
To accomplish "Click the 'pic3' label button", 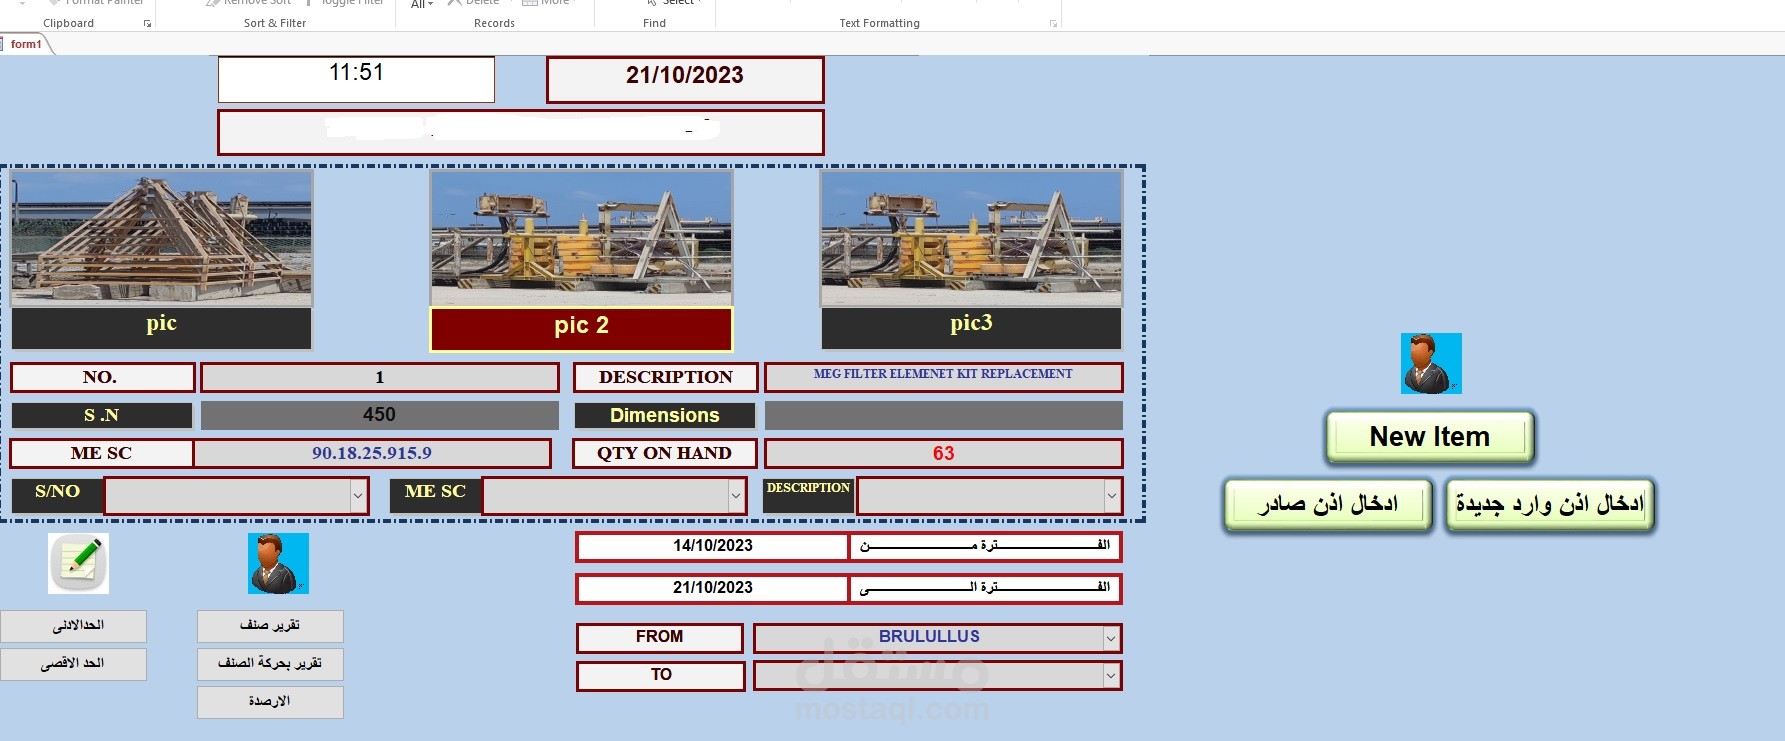I will point(971,328).
